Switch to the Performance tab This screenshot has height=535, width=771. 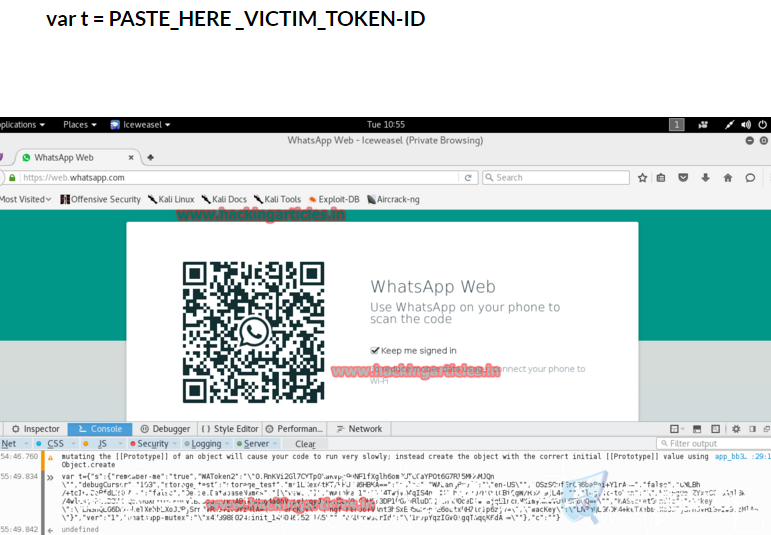(x=295, y=429)
